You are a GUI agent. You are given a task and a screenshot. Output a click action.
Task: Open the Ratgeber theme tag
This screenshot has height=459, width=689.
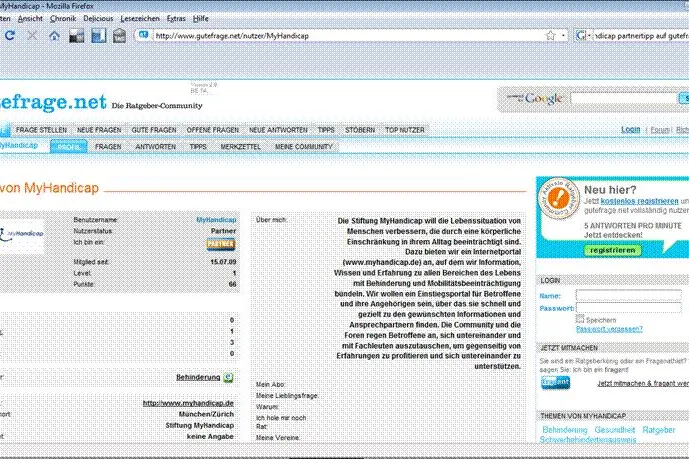pos(658,430)
